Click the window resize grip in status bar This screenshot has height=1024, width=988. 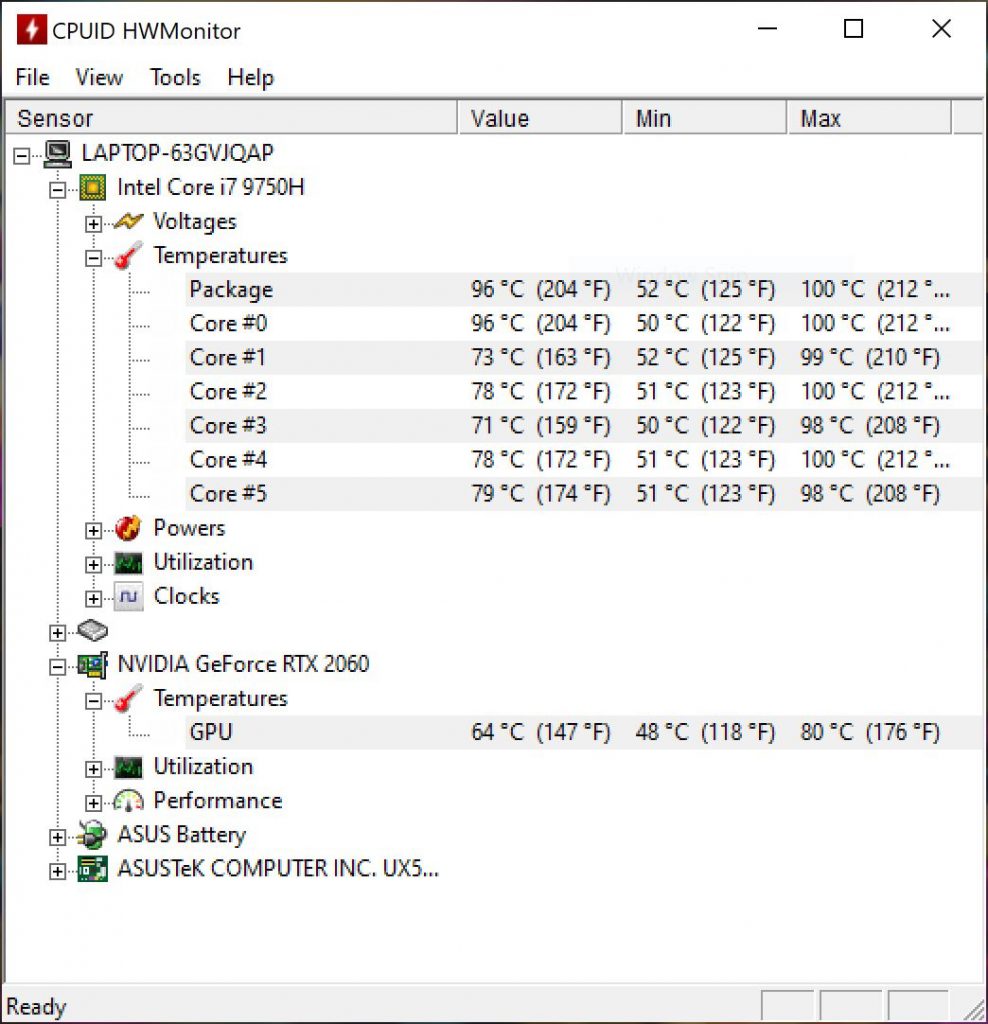pos(974,1009)
